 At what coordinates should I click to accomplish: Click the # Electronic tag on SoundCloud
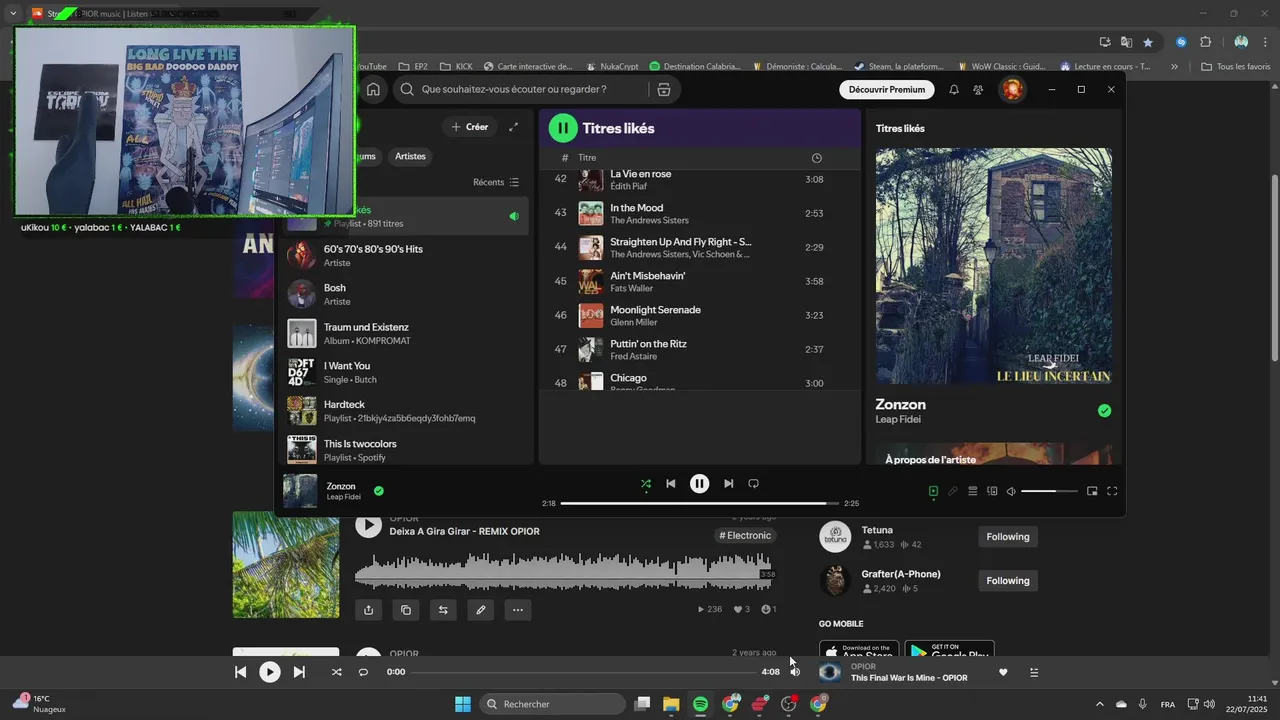[745, 535]
